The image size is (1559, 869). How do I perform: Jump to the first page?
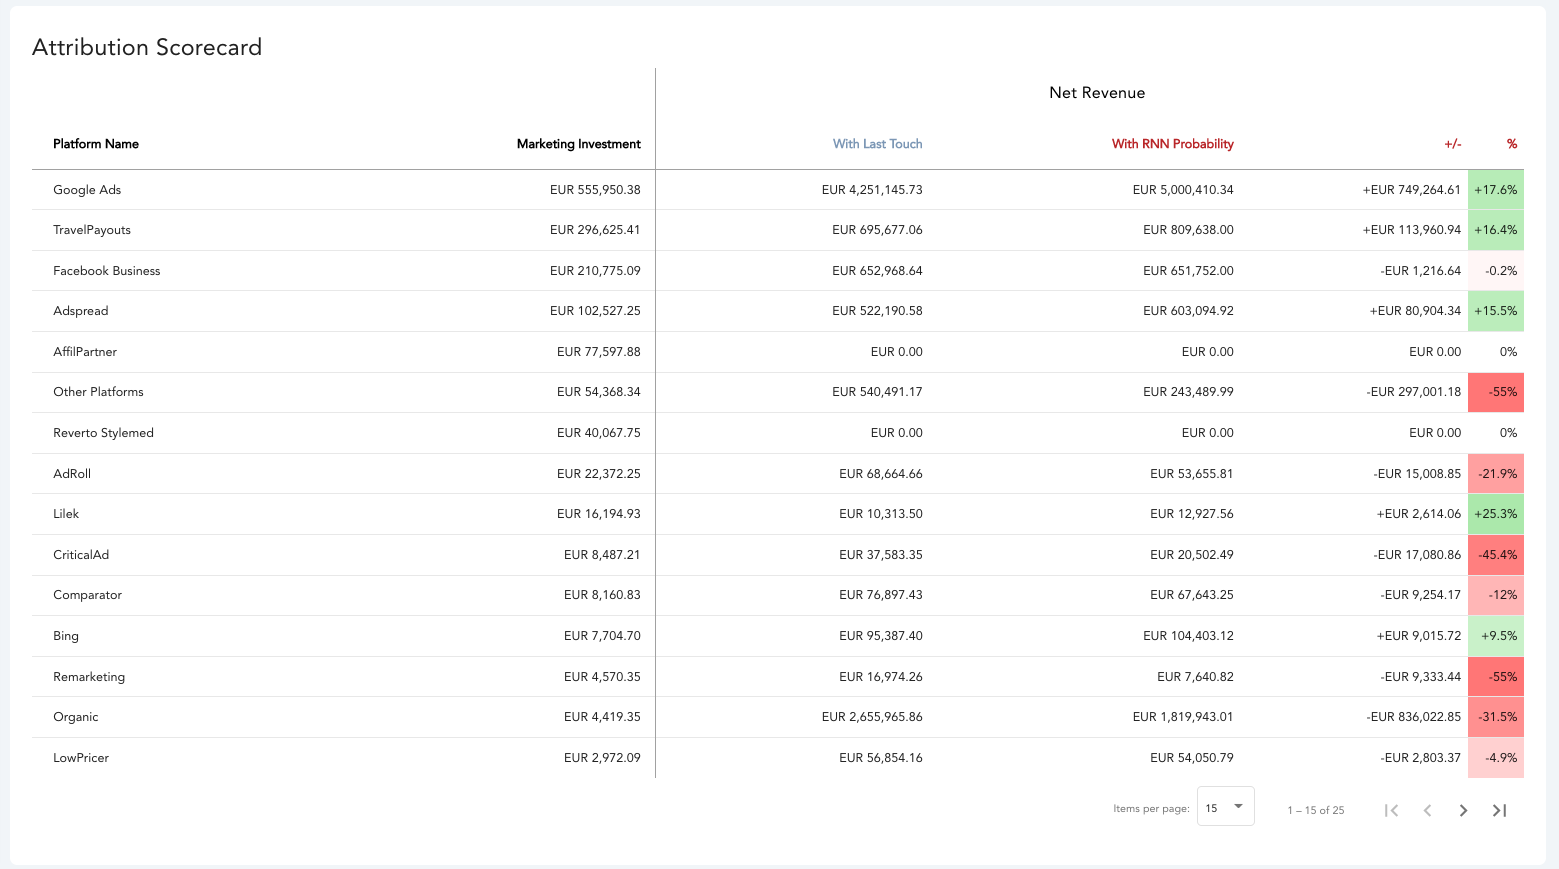point(1391,810)
